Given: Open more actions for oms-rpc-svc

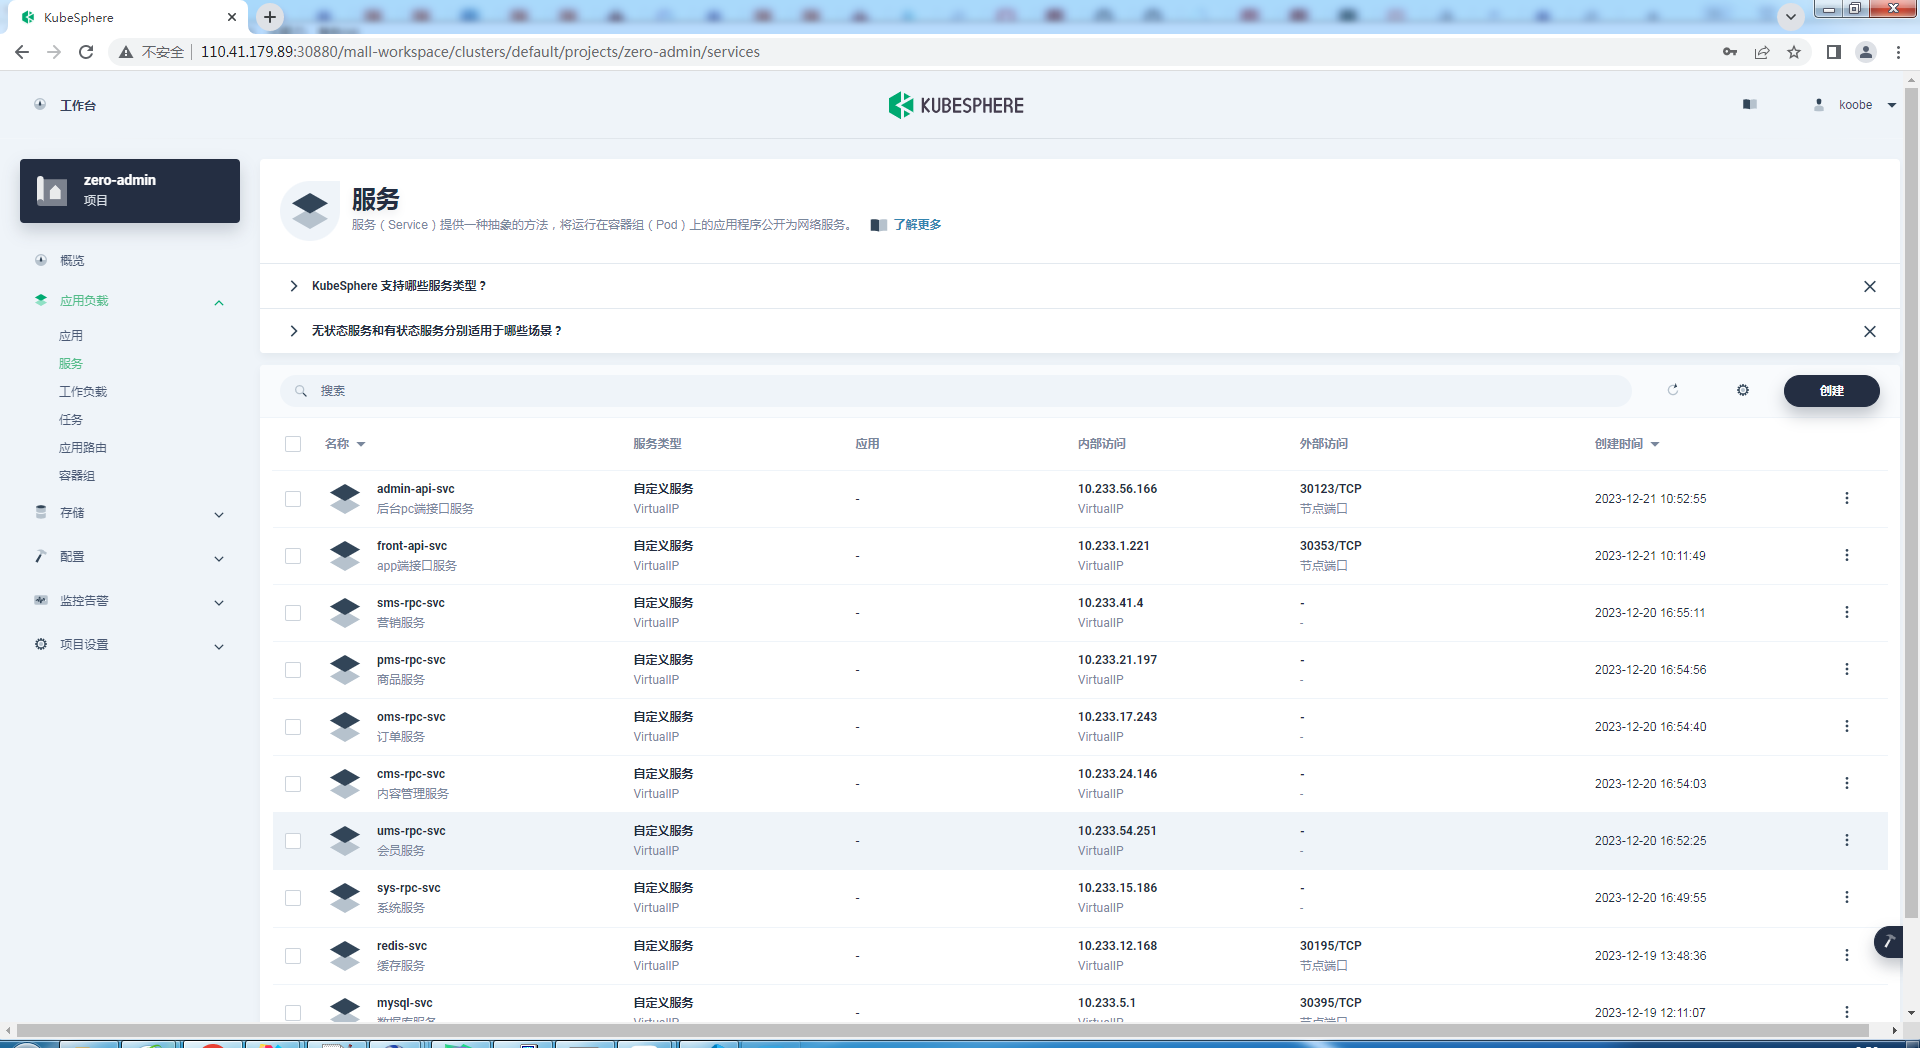Looking at the screenshot, I should [x=1847, y=726].
